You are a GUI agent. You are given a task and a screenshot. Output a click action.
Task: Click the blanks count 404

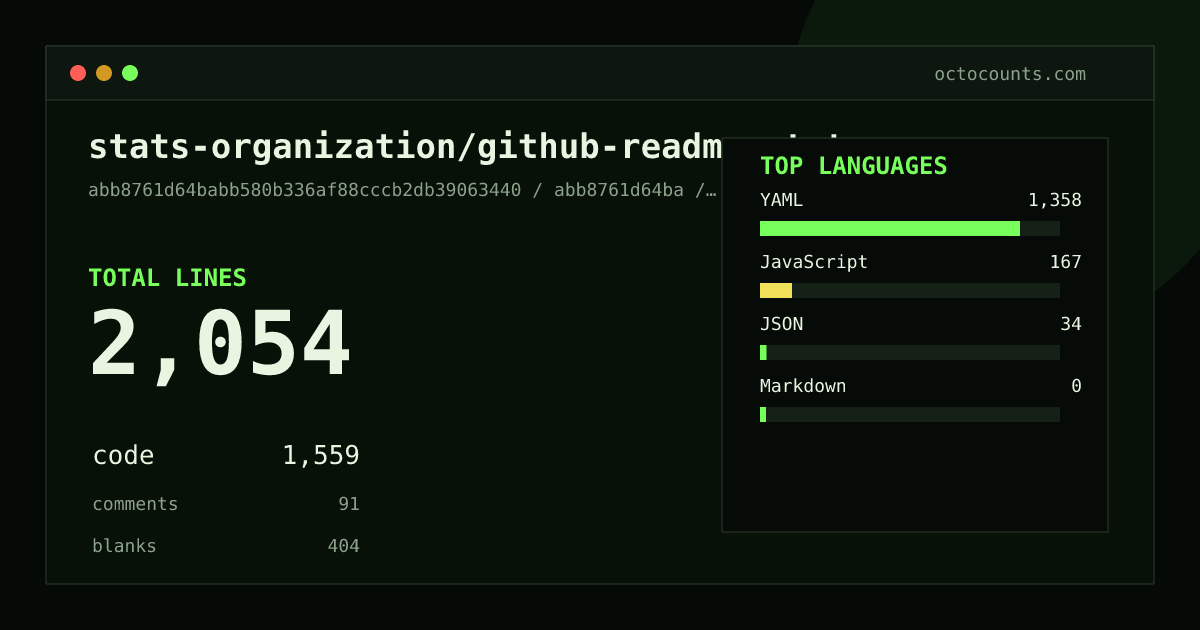(x=343, y=546)
